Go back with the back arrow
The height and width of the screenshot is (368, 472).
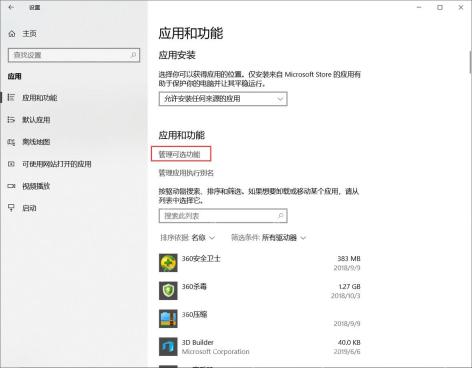click(11, 7)
